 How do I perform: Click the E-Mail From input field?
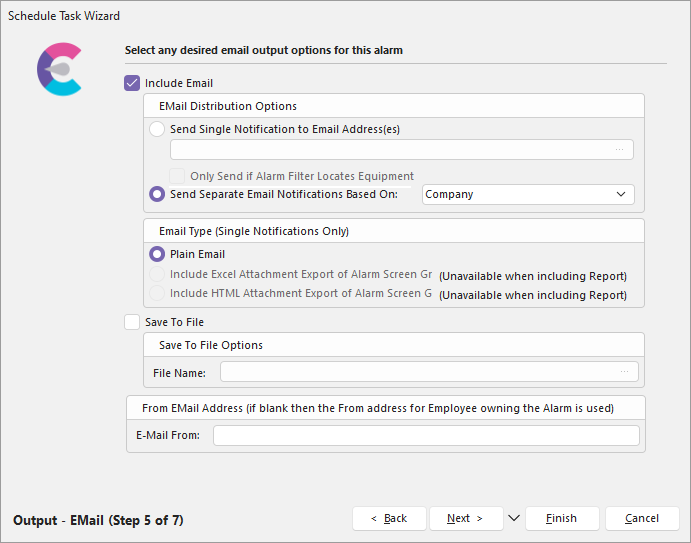pos(425,435)
